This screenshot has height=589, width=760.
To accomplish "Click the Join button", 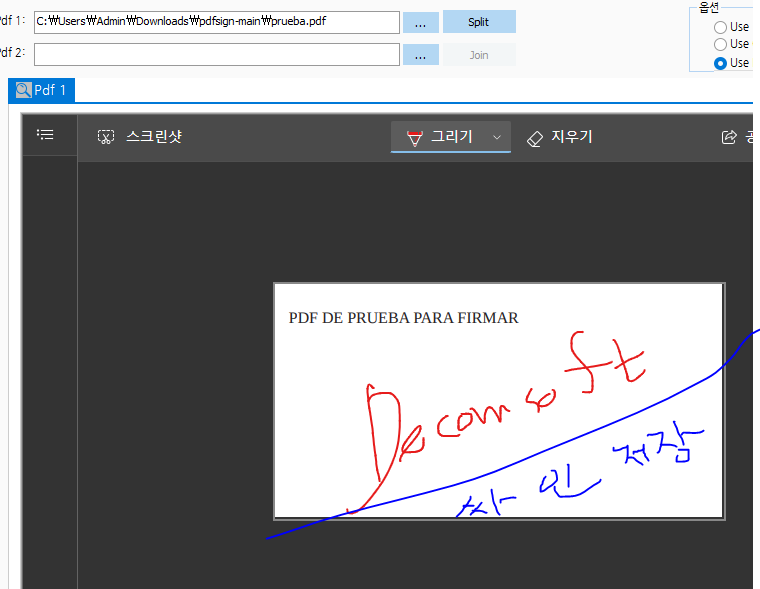I will click(479, 55).
